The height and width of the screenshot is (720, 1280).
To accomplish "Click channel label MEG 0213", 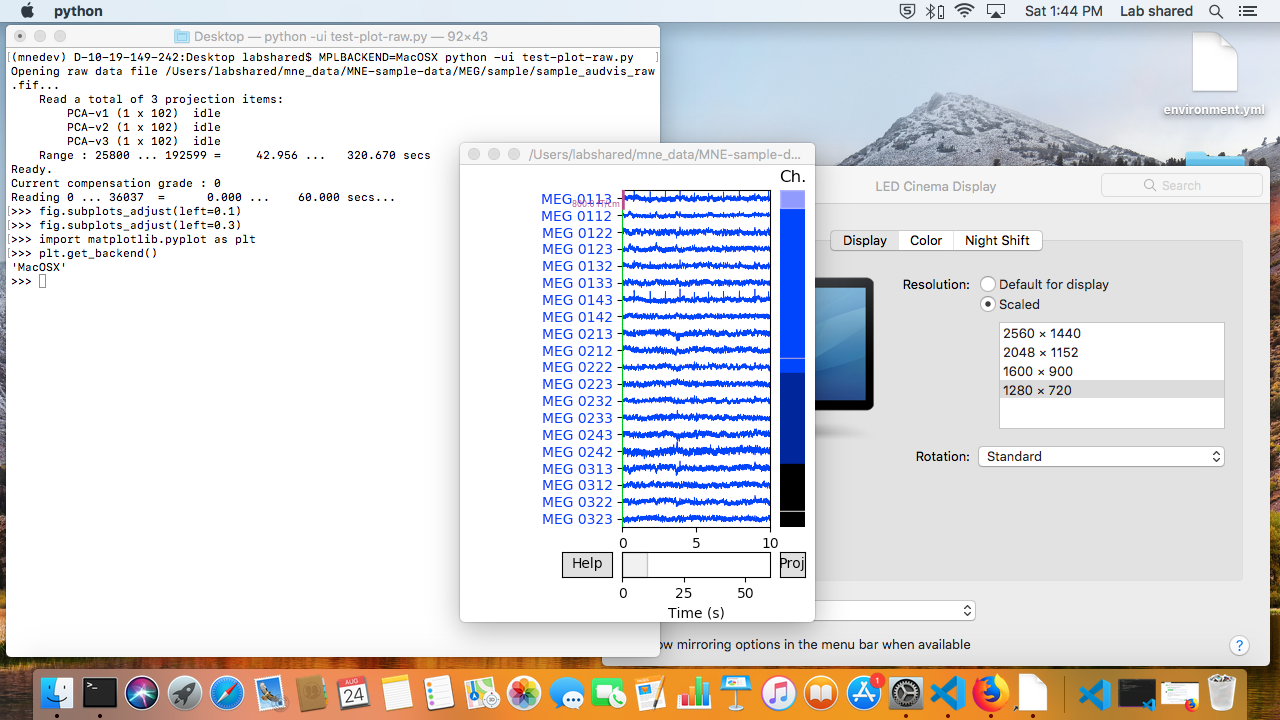I will pyautogui.click(x=576, y=334).
